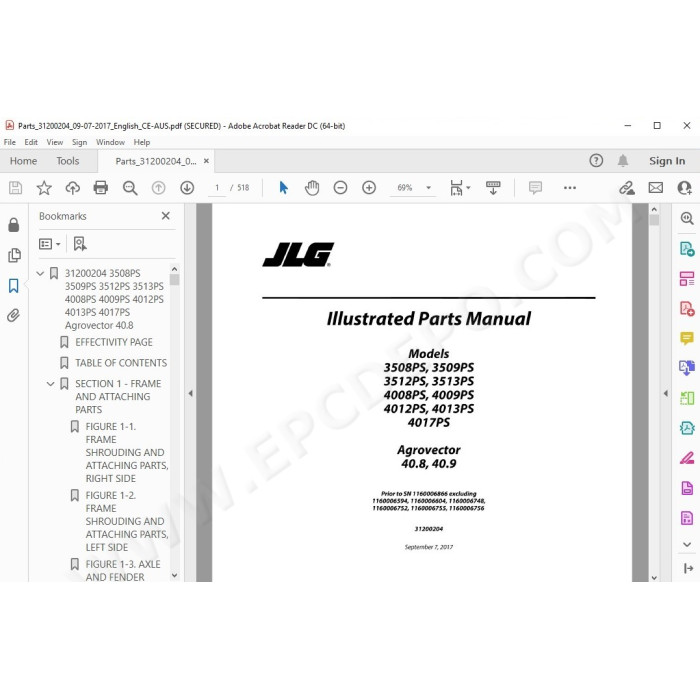Open the Window menu
This screenshot has width=700, height=700.
(x=110, y=142)
